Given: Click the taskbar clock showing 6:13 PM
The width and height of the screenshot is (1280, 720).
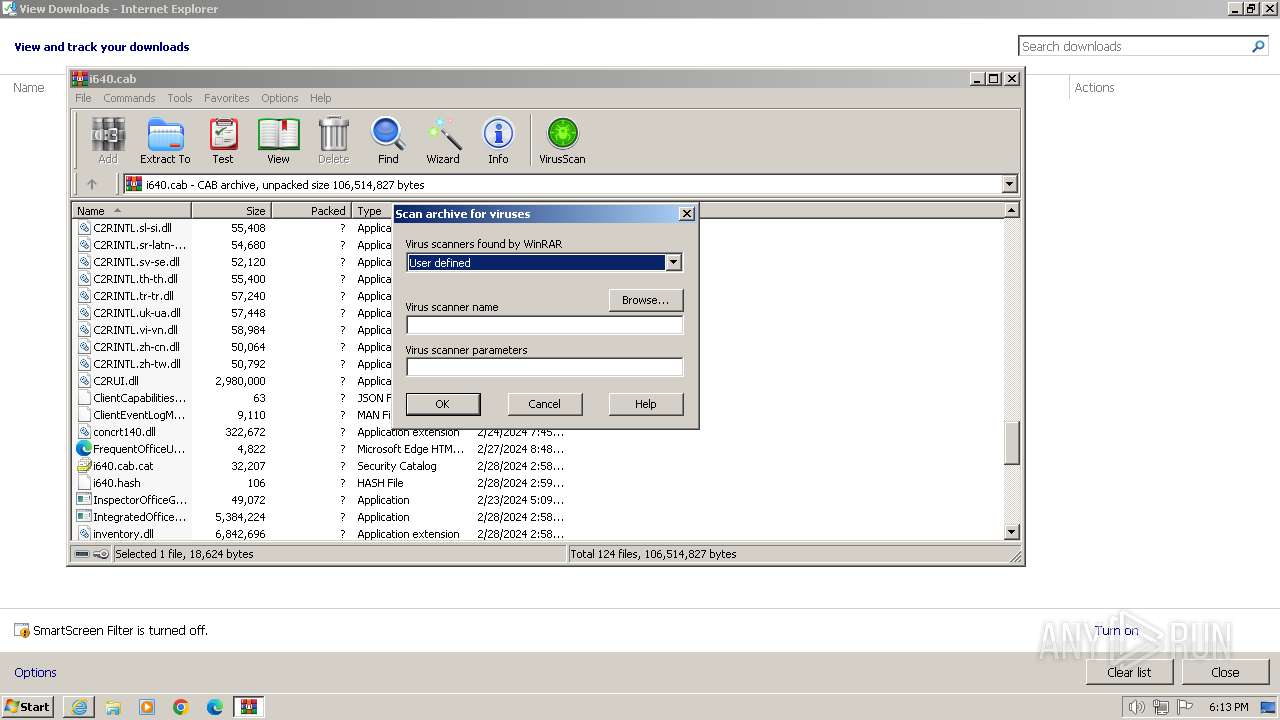Looking at the screenshot, I should (x=1228, y=707).
